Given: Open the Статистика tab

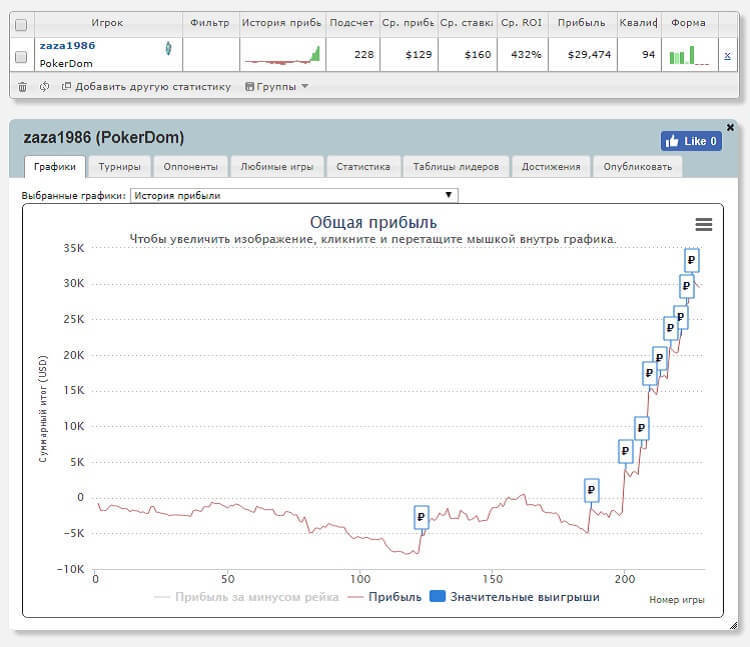Looking at the screenshot, I should [363, 167].
